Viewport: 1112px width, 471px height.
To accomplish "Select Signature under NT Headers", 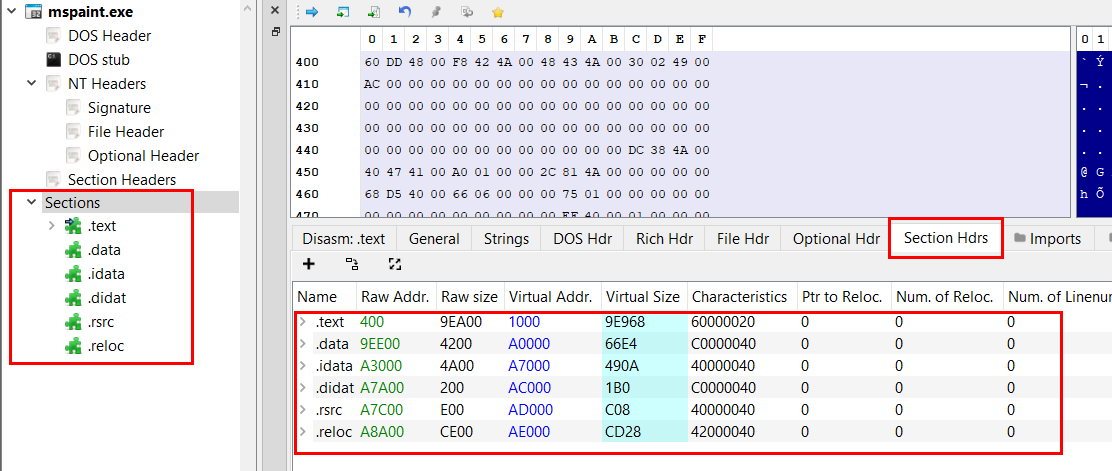I will pyautogui.click(x=119, y=108).
